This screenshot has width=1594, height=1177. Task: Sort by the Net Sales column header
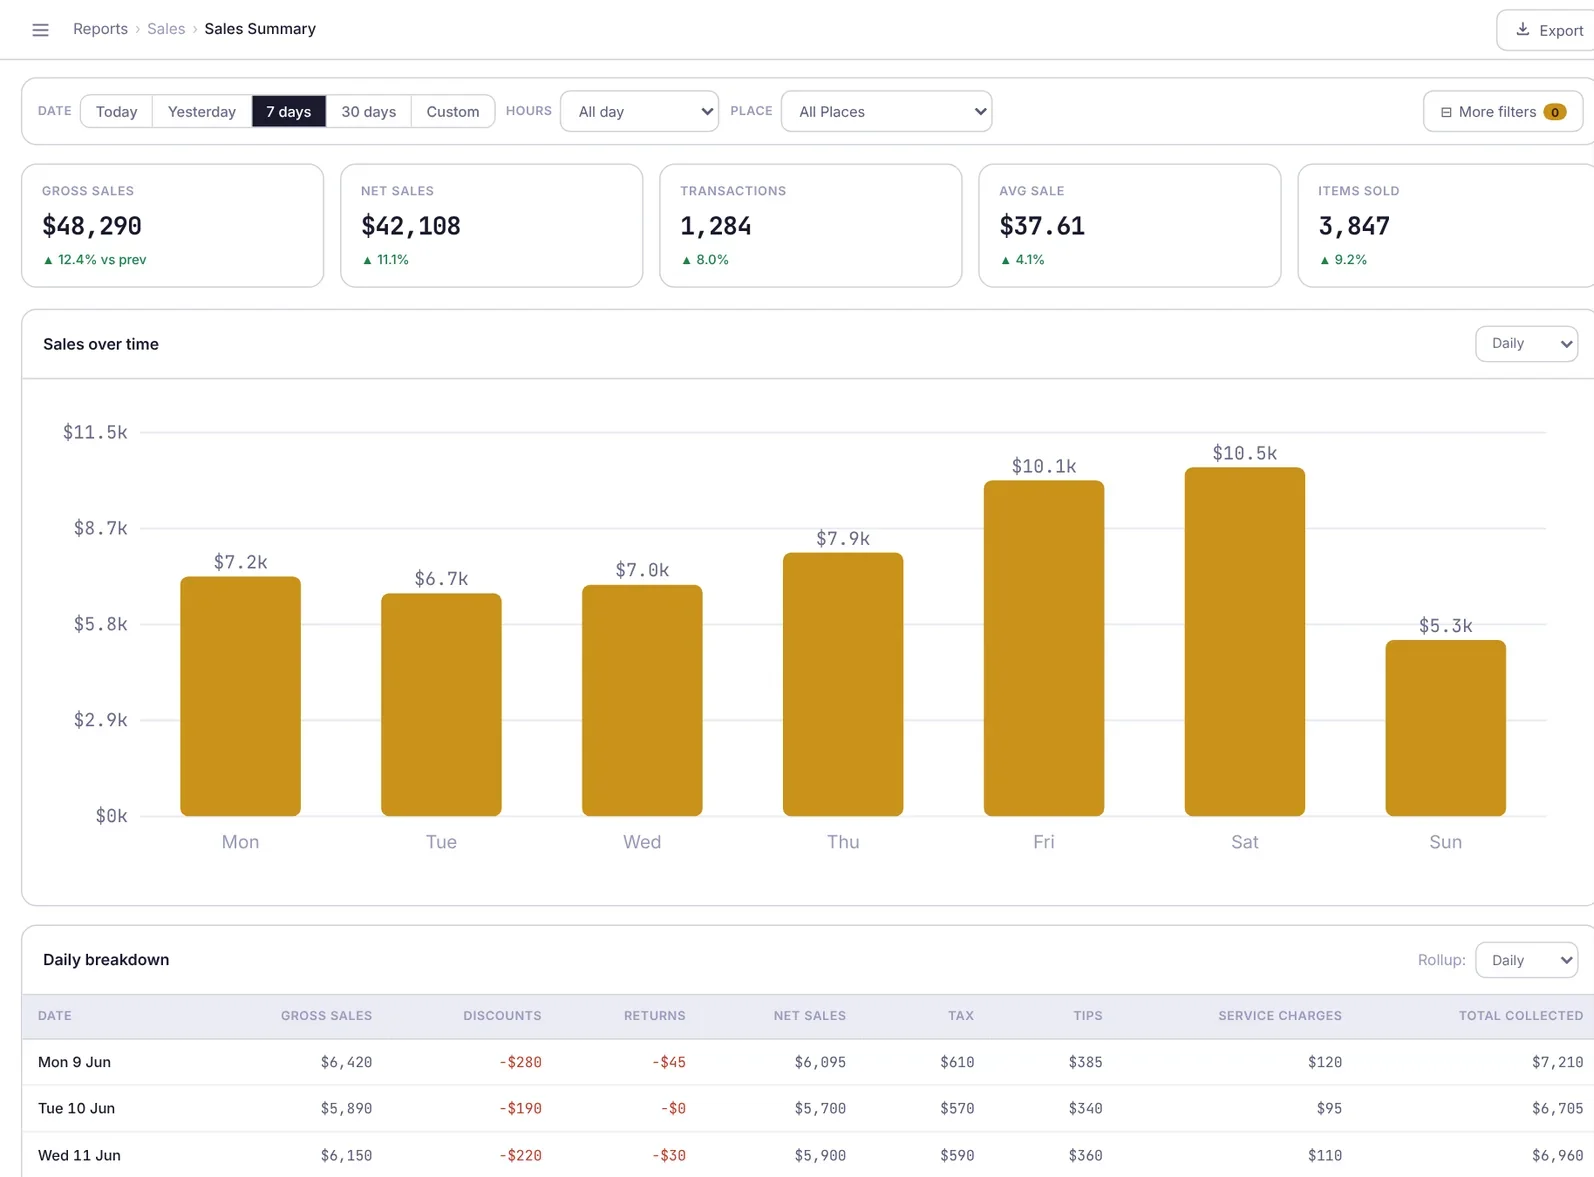[810, 1016]
